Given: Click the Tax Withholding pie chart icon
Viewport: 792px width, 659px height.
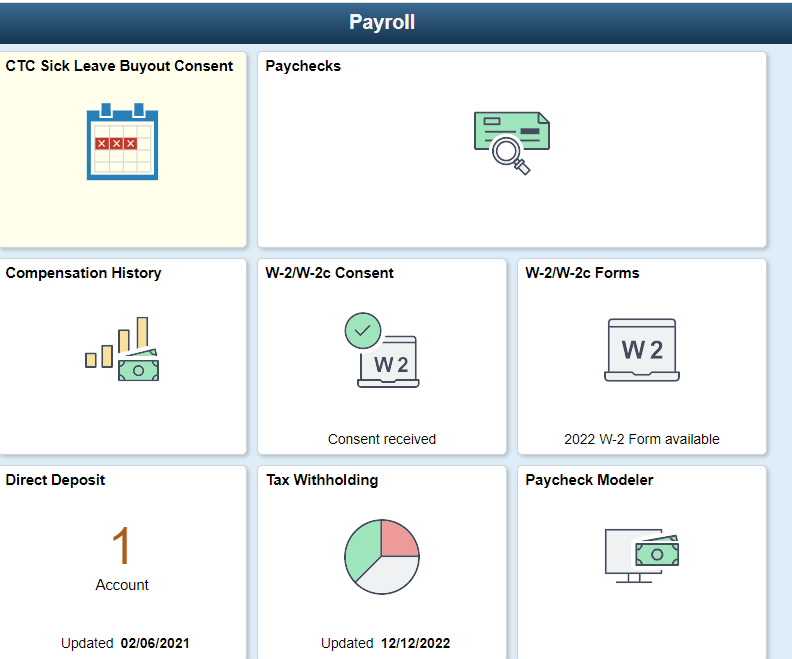Looking at the screenshot, I should [382, 556].
